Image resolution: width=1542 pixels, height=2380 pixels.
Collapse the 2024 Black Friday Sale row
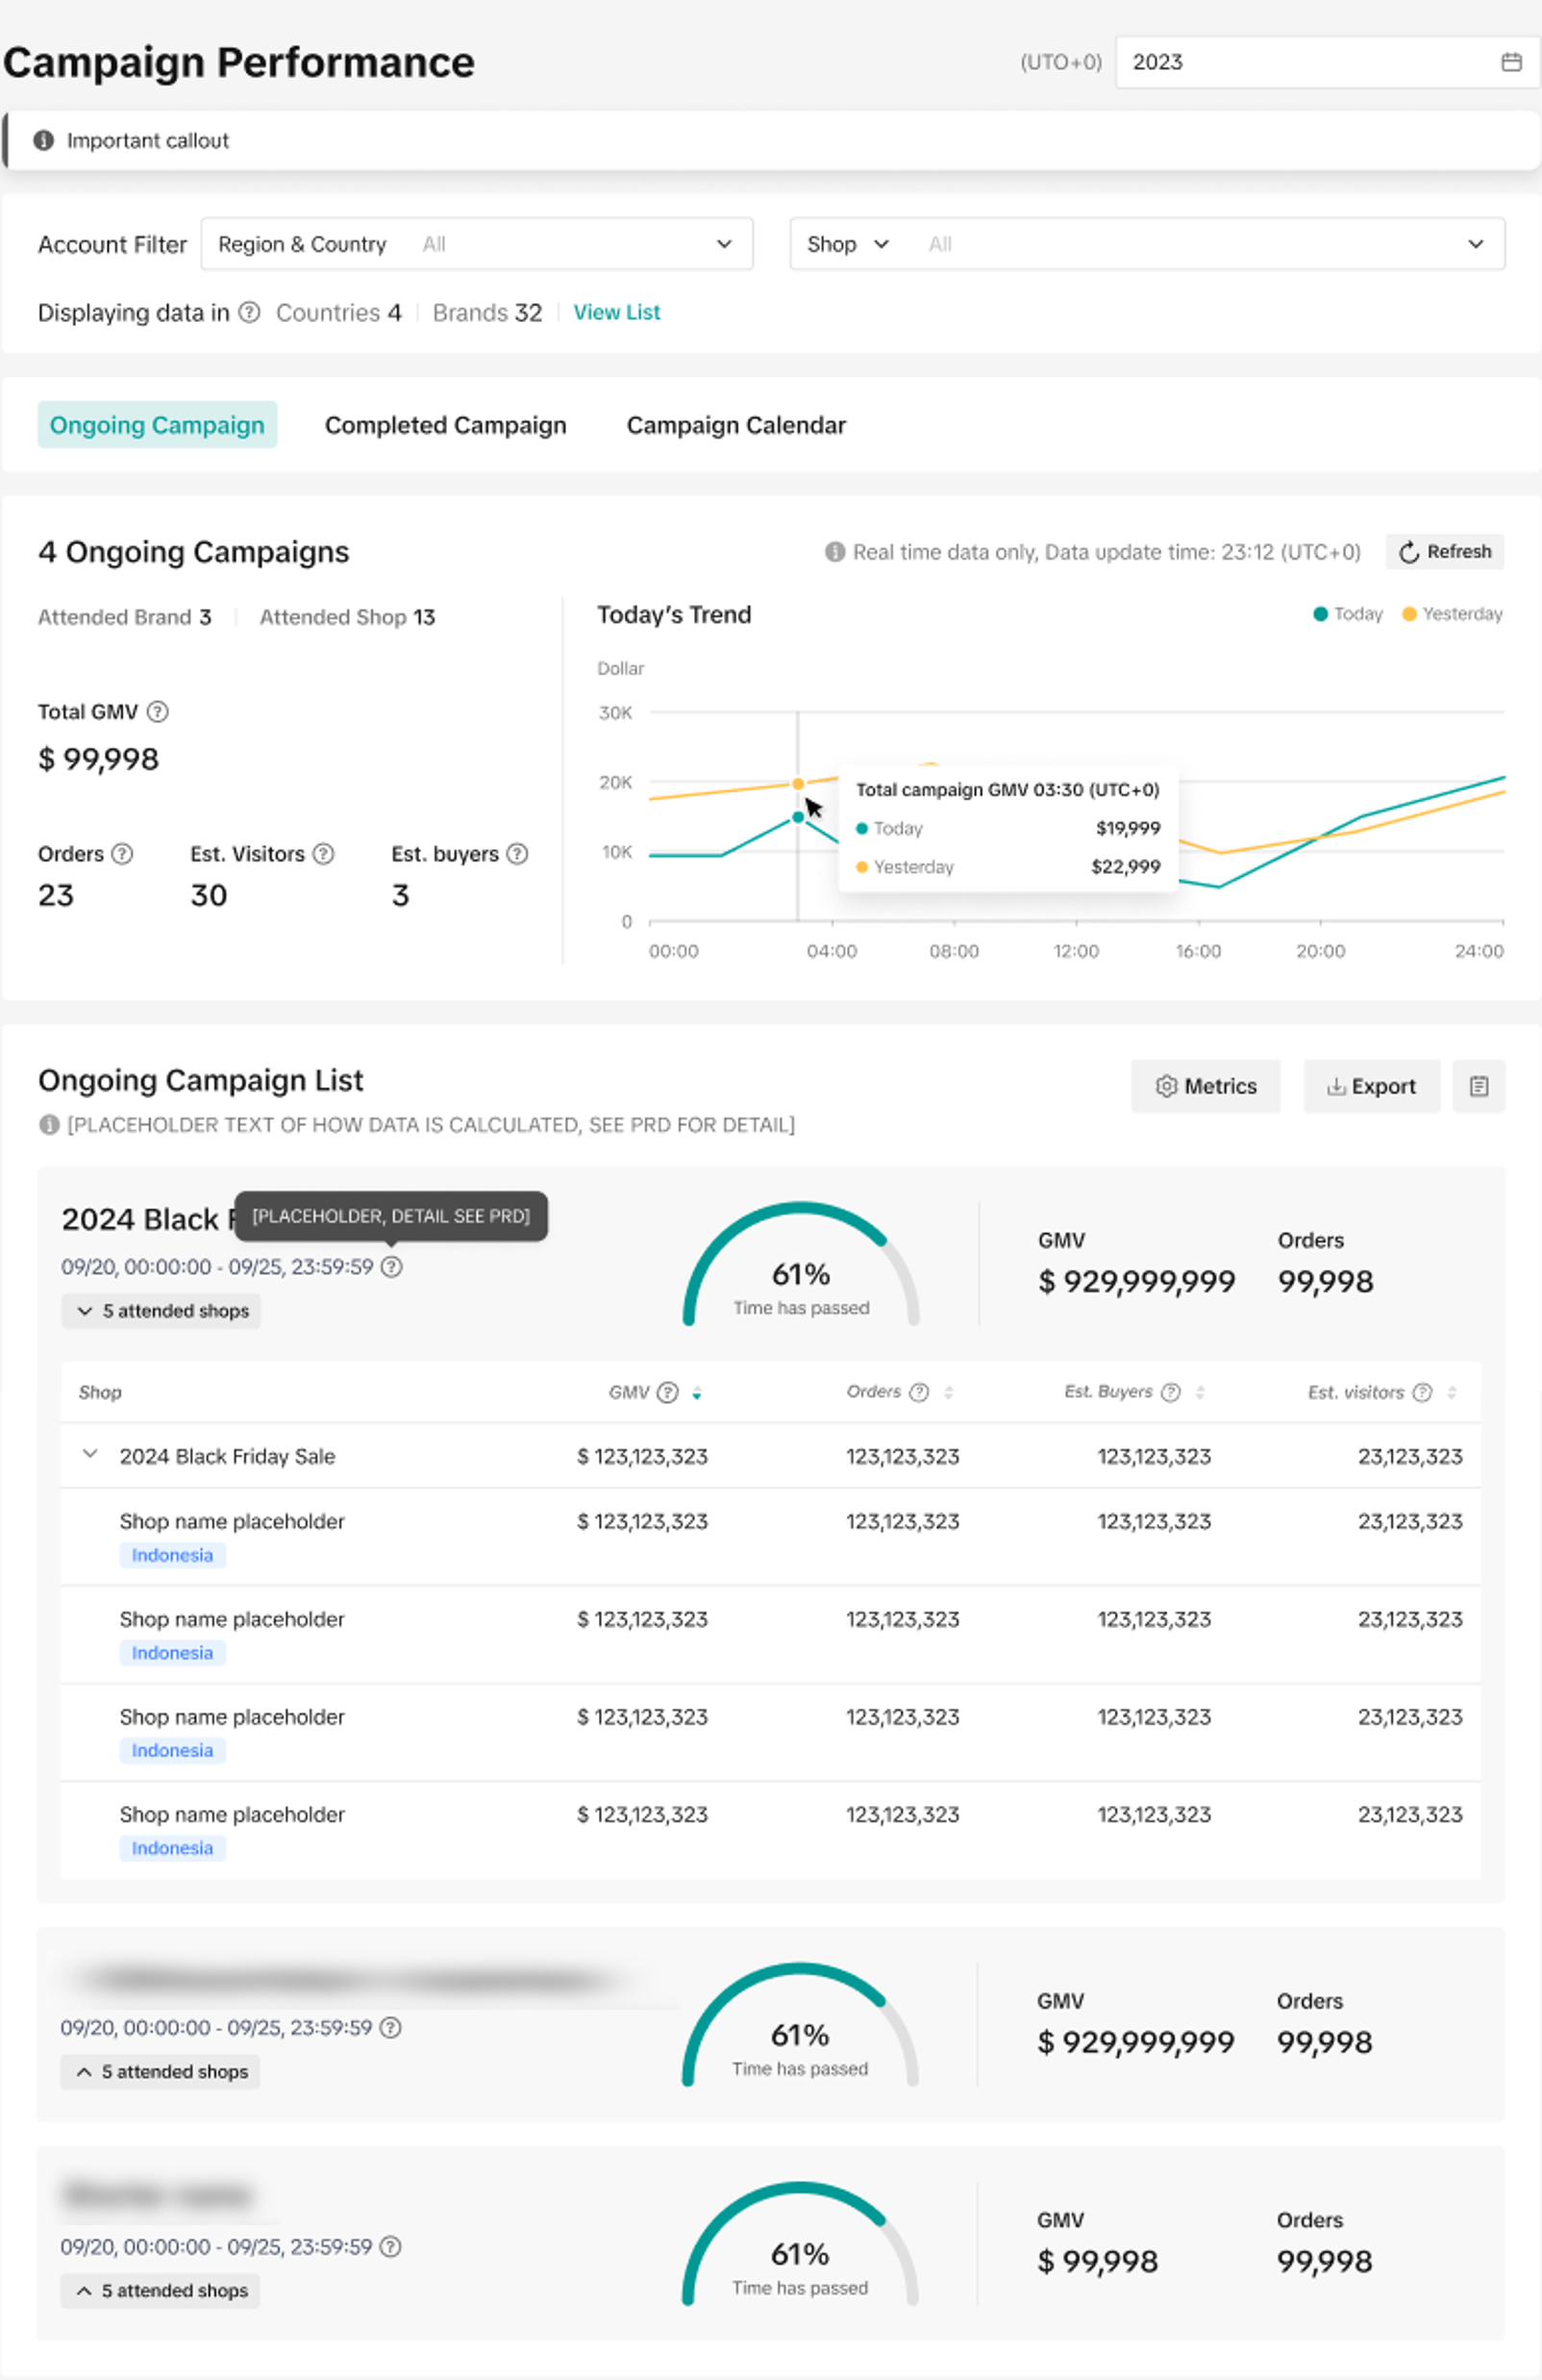point(90,1455)
